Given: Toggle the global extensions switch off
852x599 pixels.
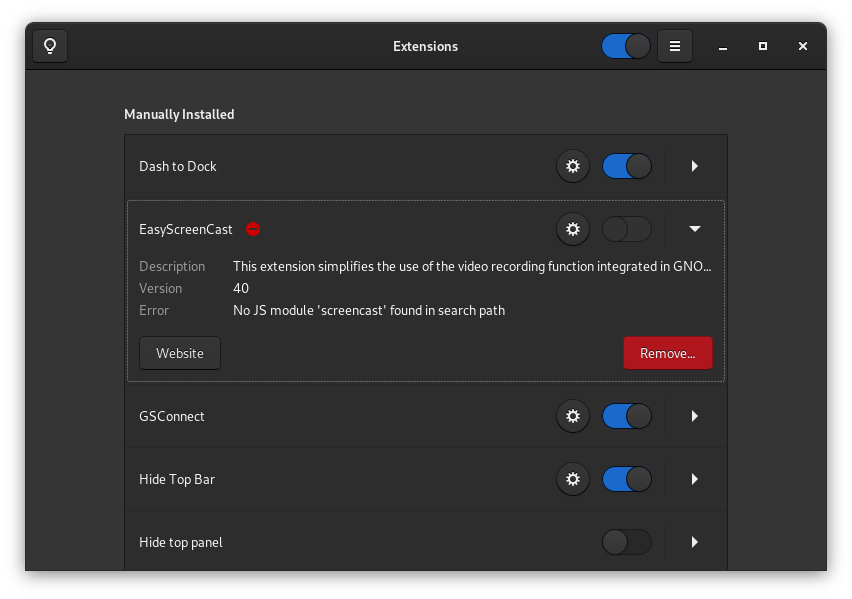Looking at the screenshot, I should coord(625,46).
